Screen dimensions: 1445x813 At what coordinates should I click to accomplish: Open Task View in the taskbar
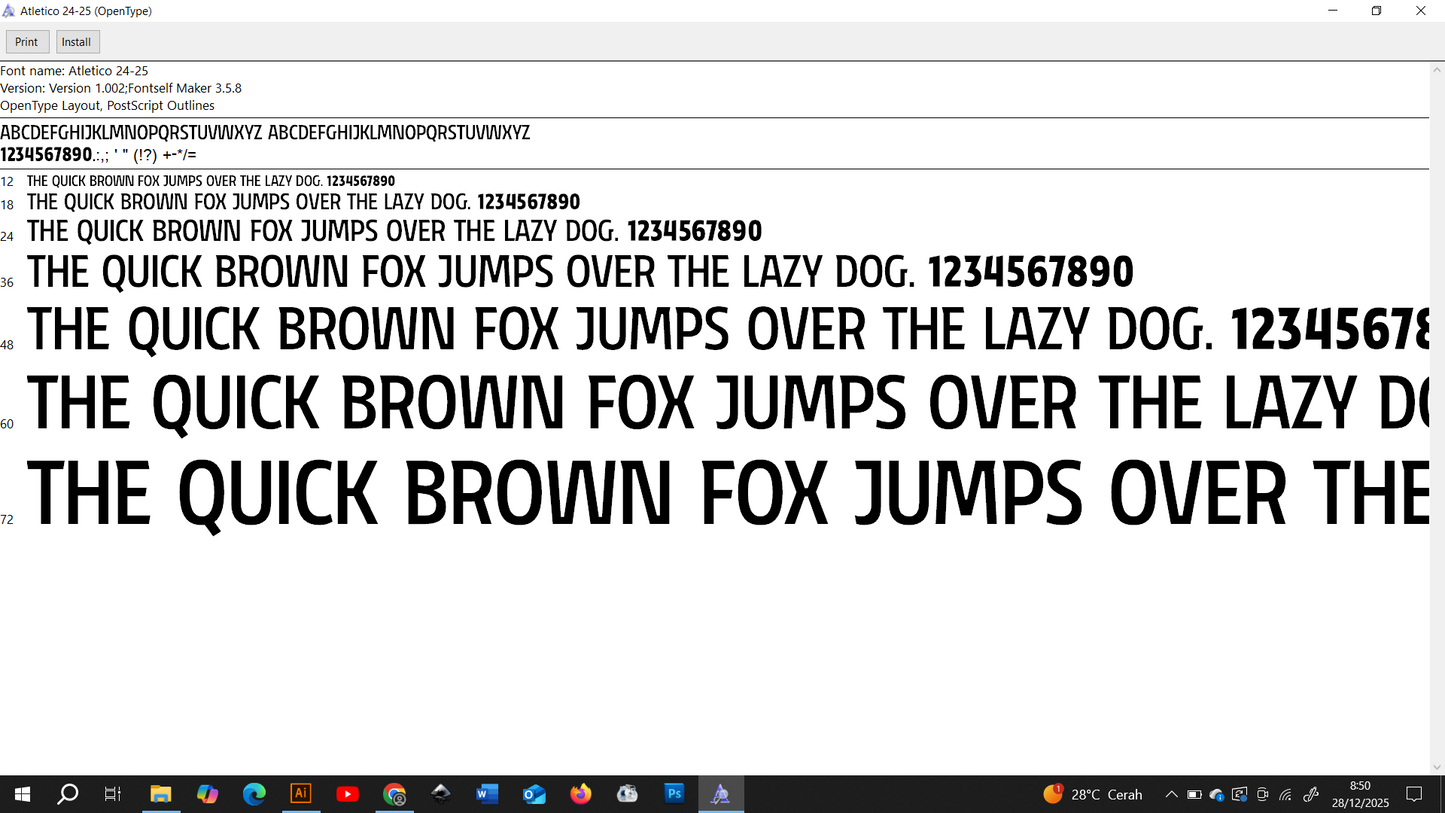pos(113,794)
